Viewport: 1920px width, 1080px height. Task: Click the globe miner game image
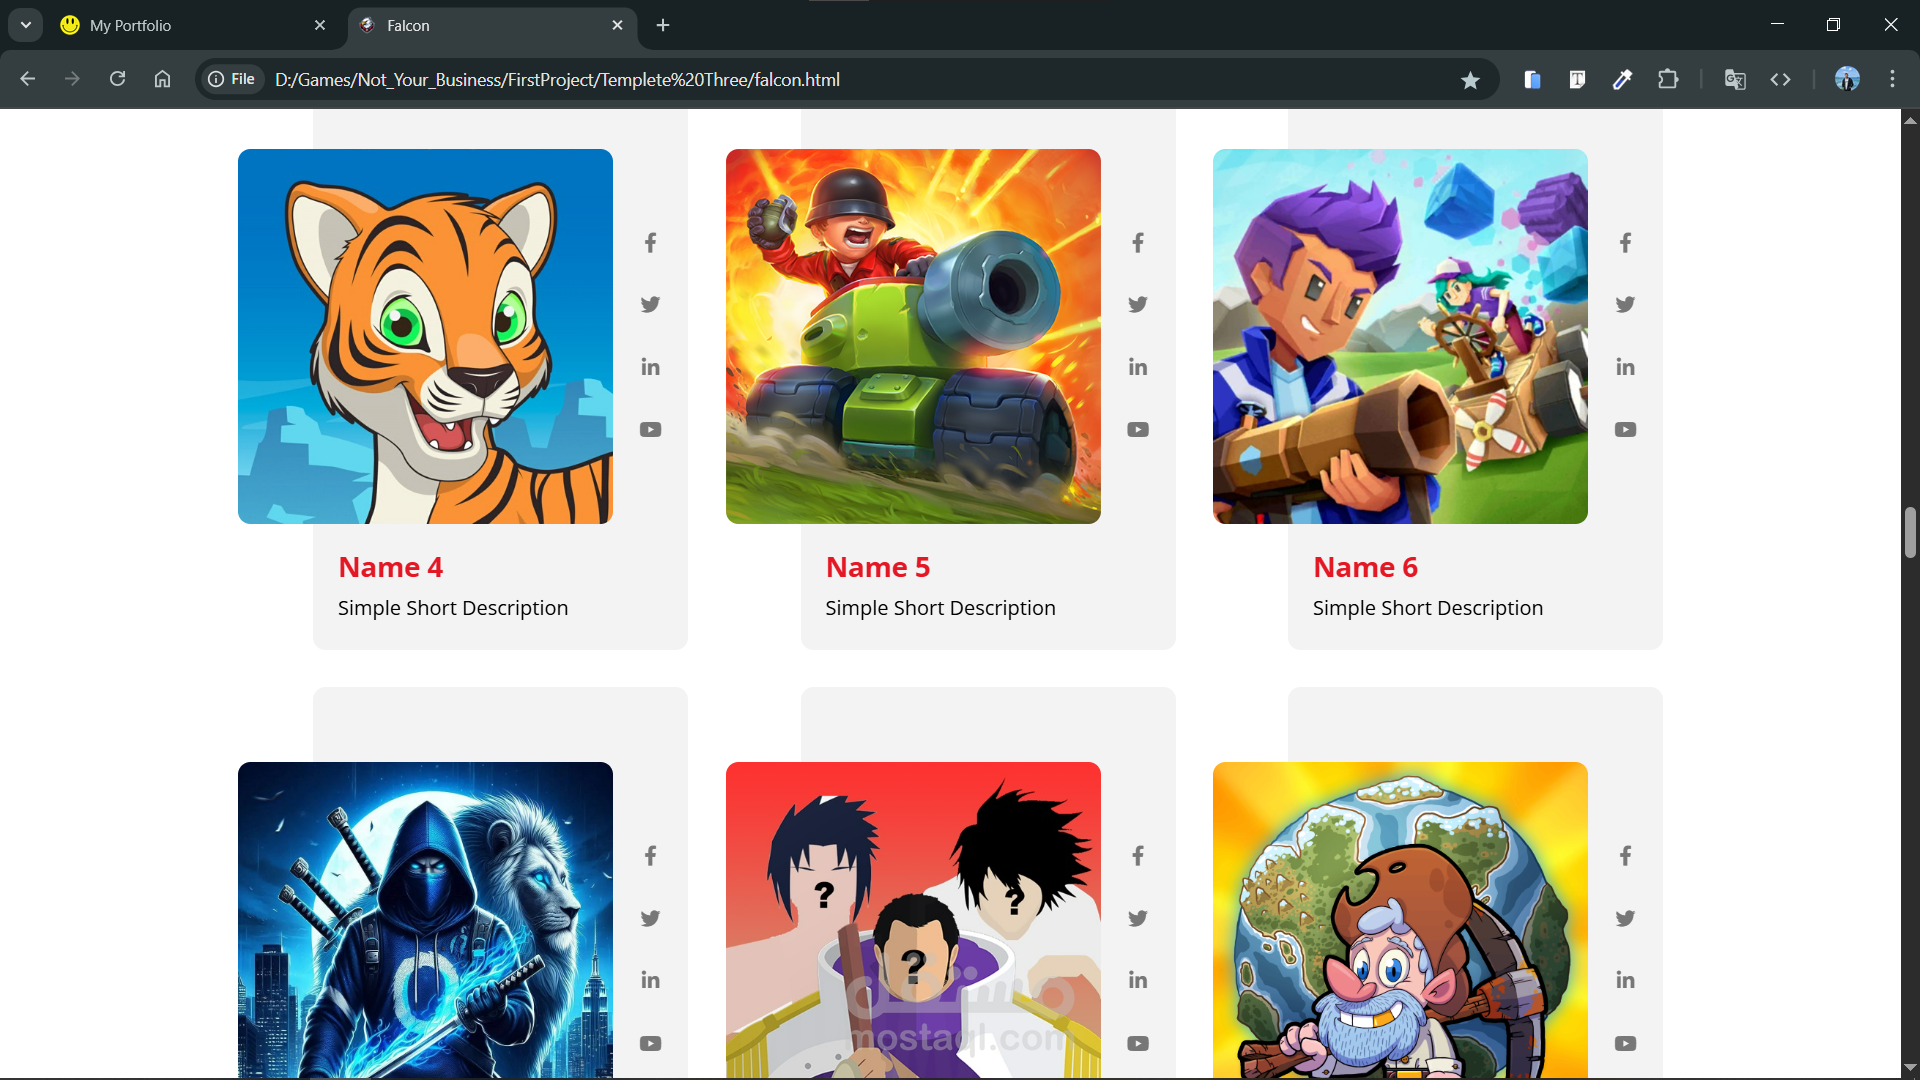1400,920
